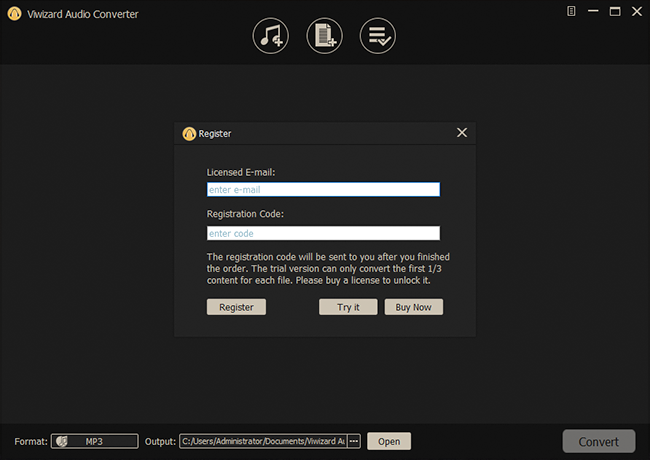This screenshot has width=650, height=460.
Task: Close the Register dialog
Action: tap(462, 133)
